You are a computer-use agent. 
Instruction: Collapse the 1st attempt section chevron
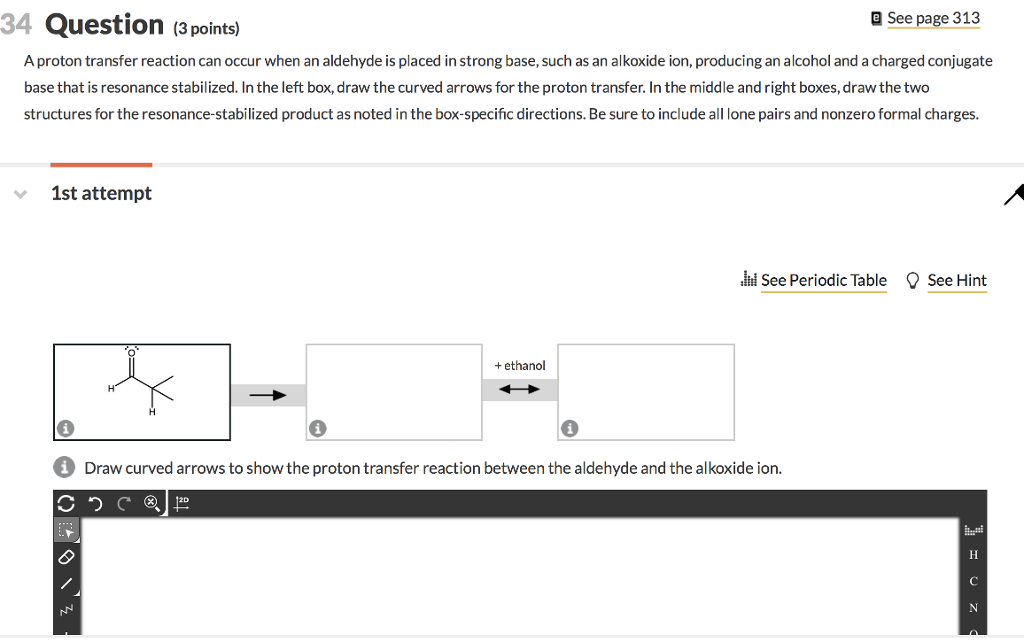[20, 193]
